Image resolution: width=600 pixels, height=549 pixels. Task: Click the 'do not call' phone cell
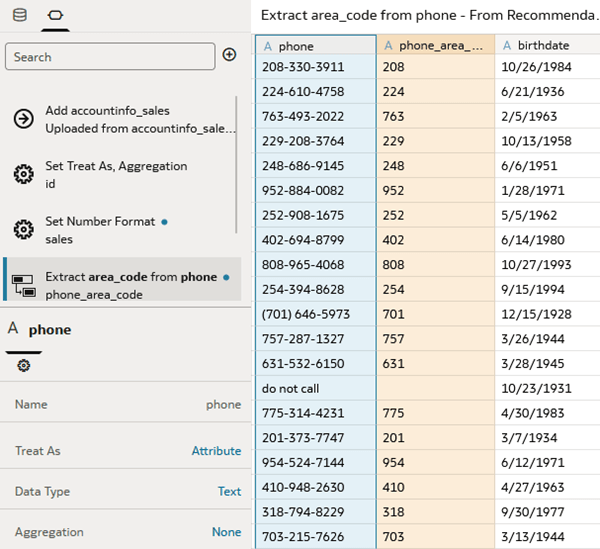tap(315, 387)
